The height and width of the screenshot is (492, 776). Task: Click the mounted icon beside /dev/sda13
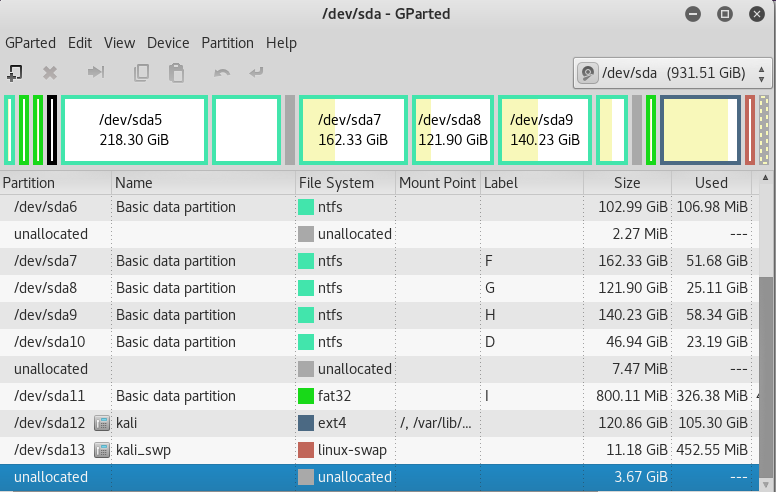coord(101,450)
